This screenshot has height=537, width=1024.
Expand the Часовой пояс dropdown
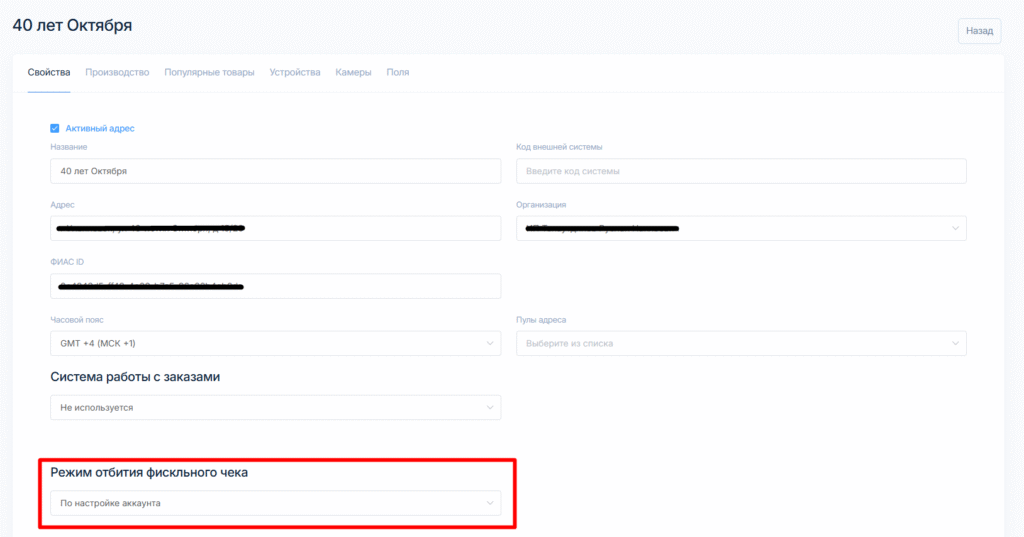pos(275,344)
